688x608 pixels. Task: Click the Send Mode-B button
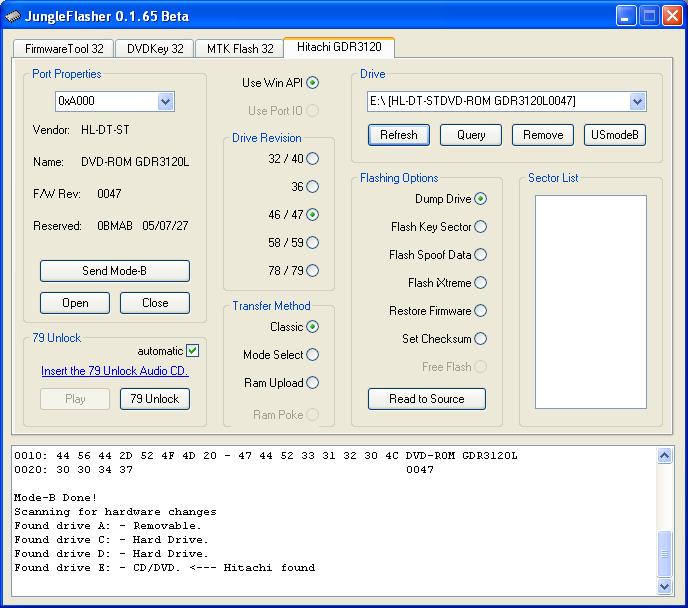(x=115, y=271)
